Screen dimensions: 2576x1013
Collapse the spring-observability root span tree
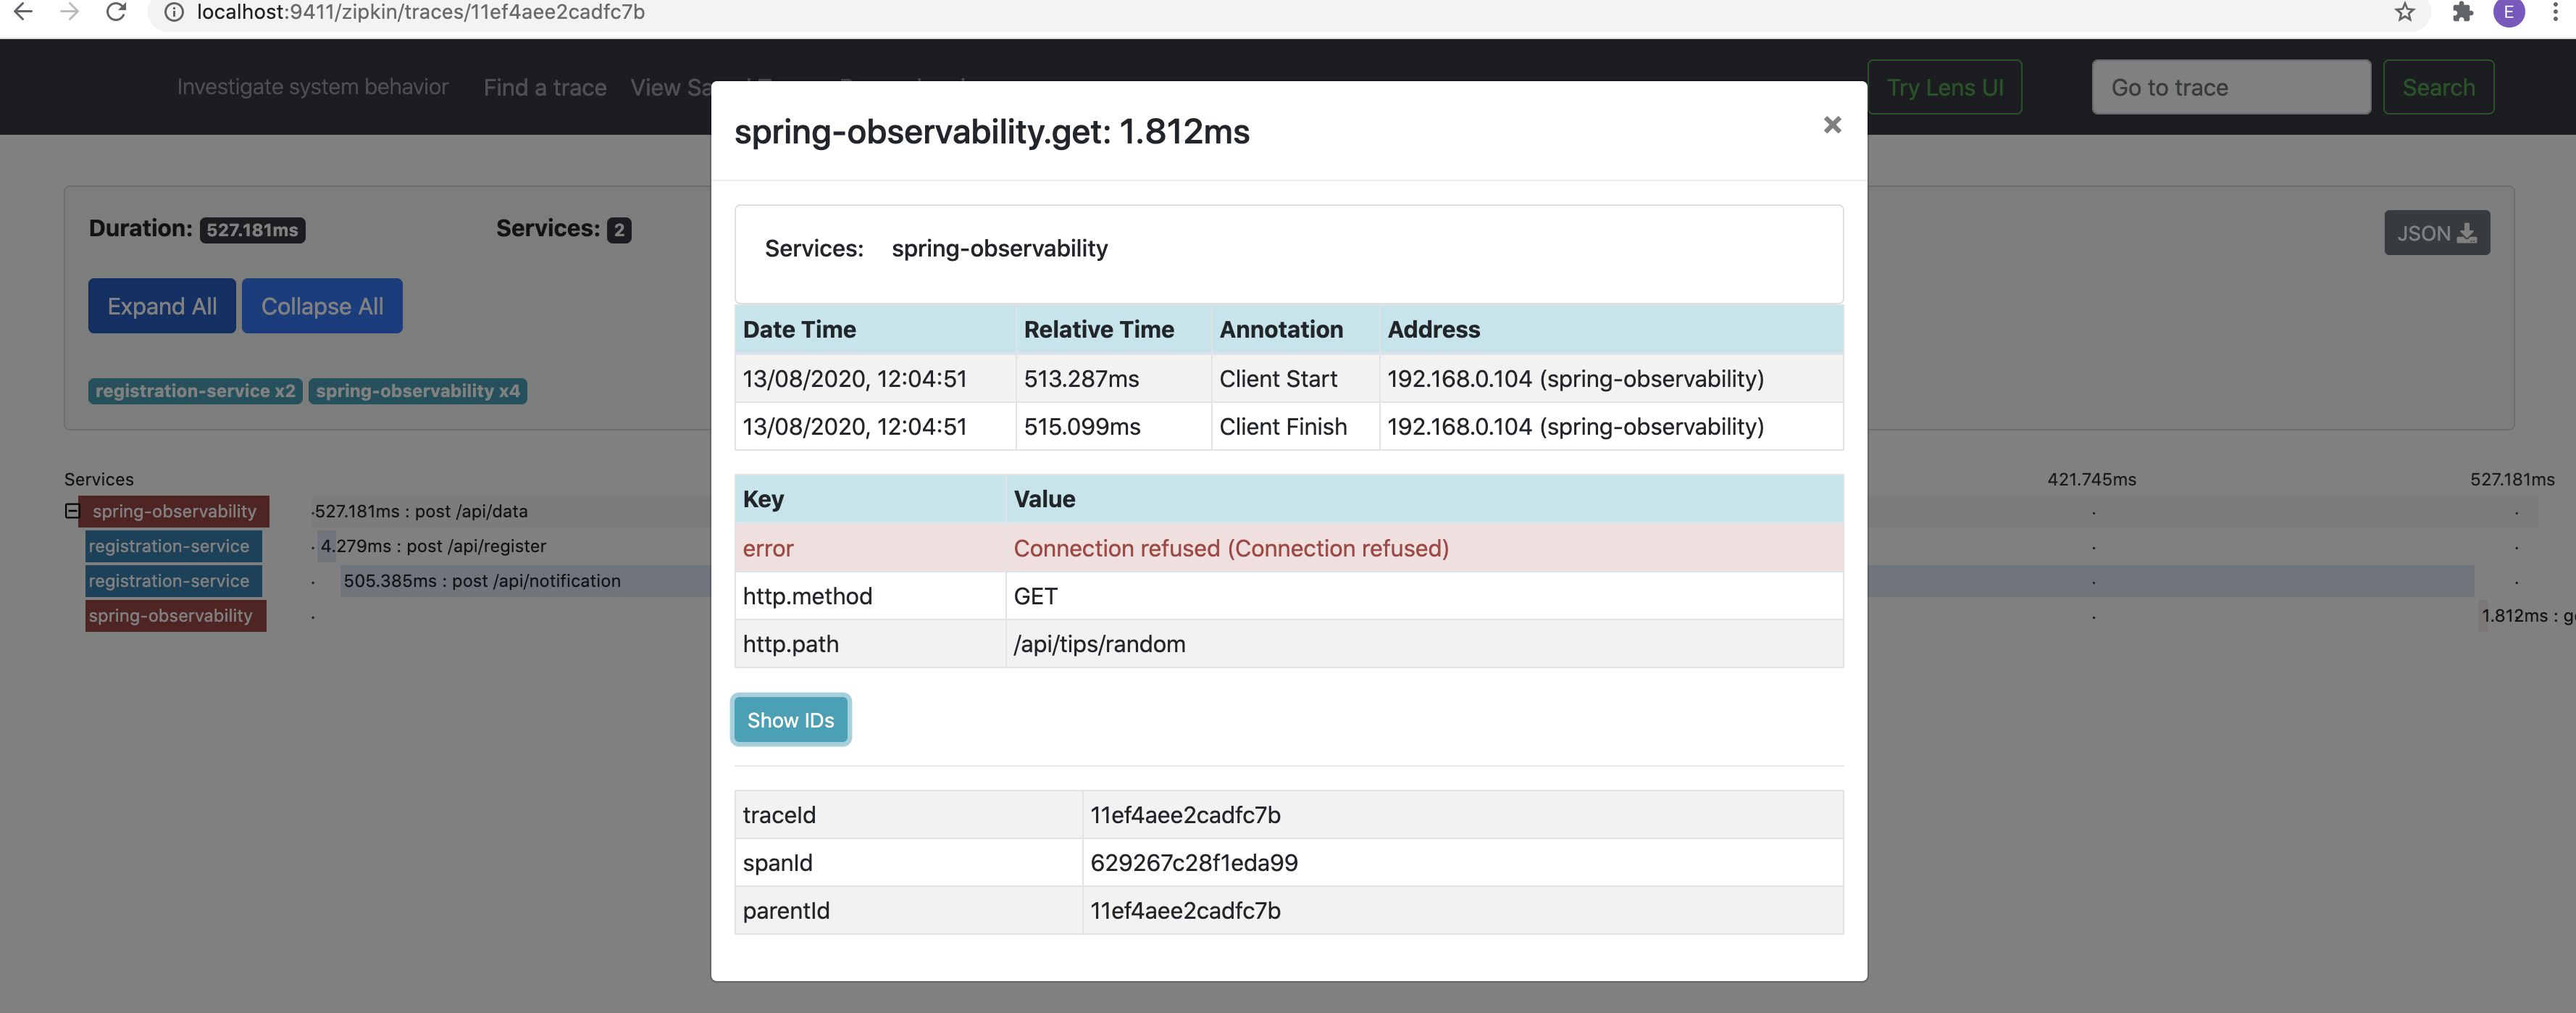(x=72, y=511)
